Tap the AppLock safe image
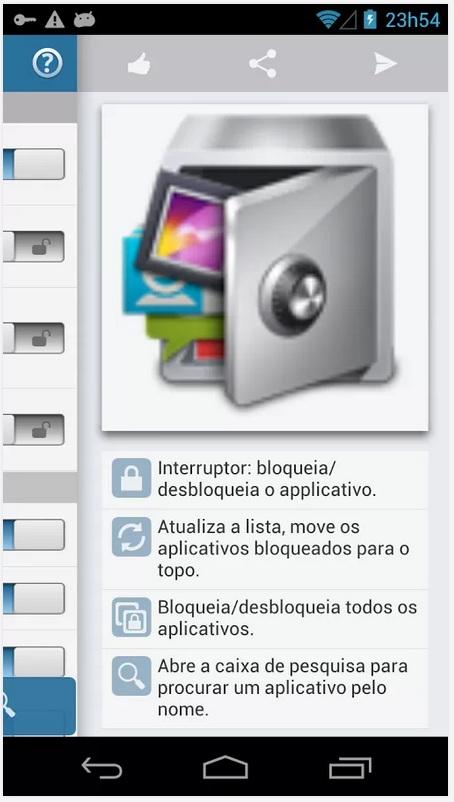 tap(265, 268)
